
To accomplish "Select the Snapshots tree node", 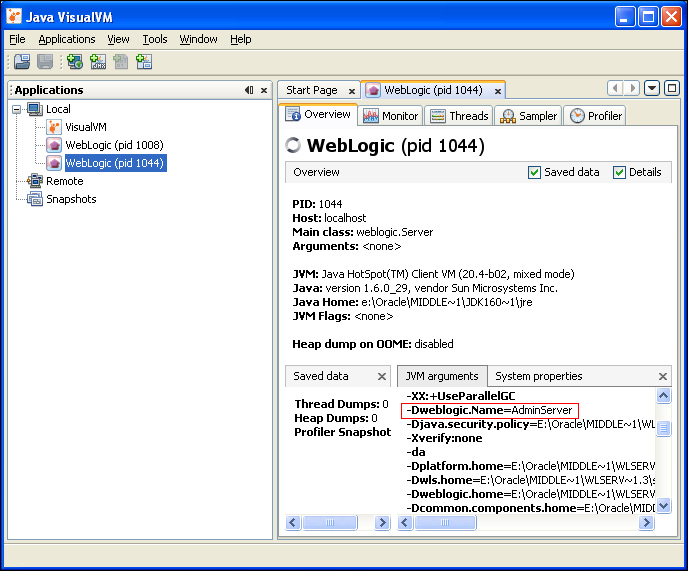I will 71,199.
